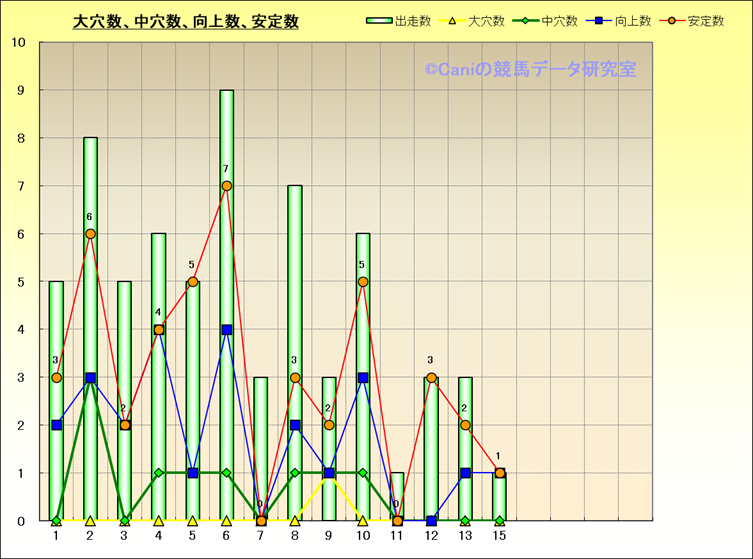Select orange circle marker at category 12

tap(431, 377)
